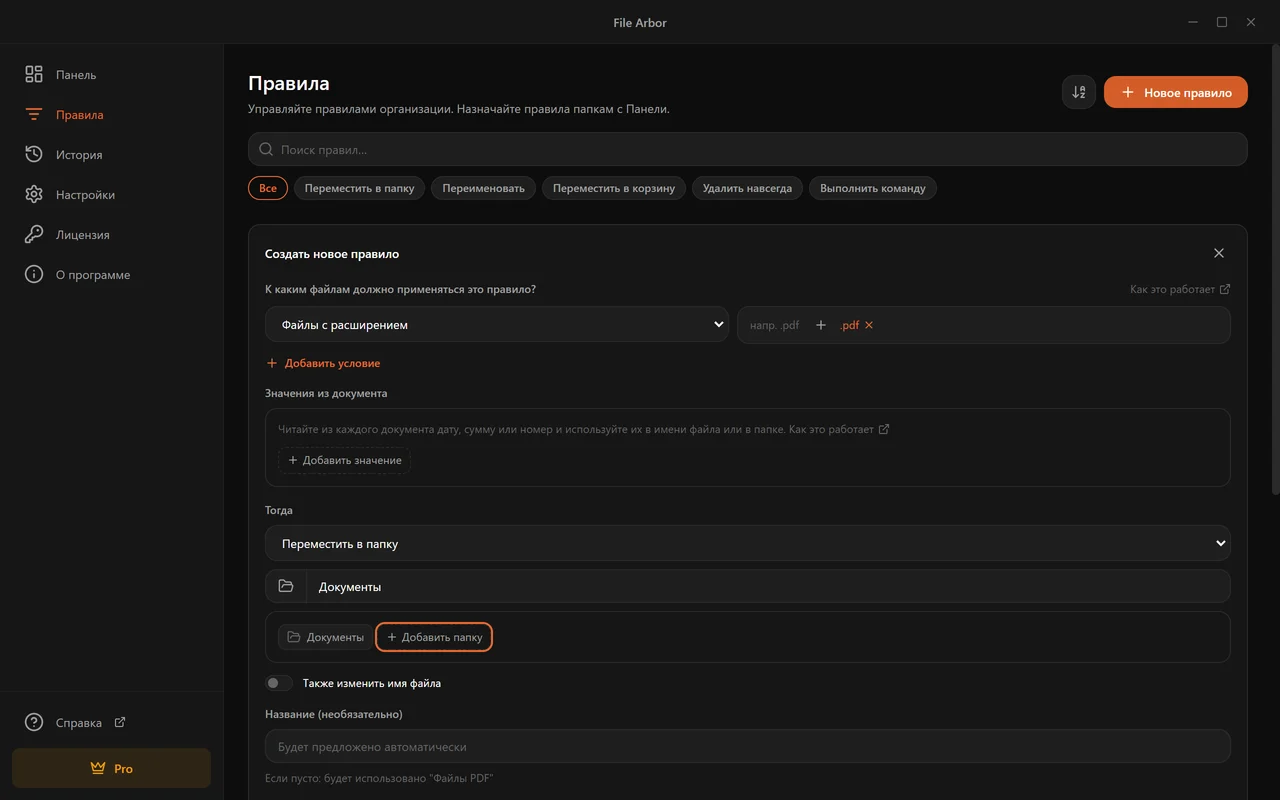Expand the Переместить в папку action dropdown
Viewport: 1280px width, 800px height.
click(x=748, y=544)
